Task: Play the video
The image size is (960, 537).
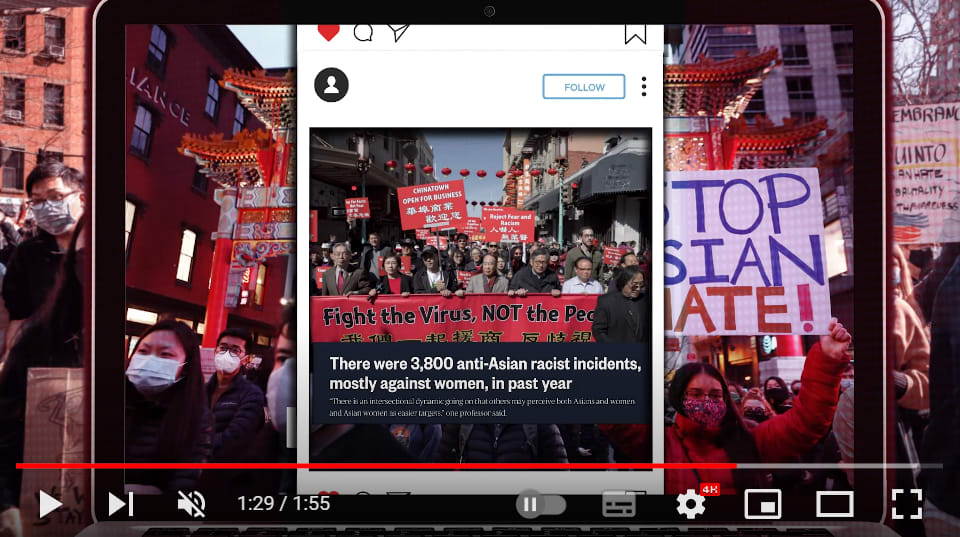Action: coord(51,505)
